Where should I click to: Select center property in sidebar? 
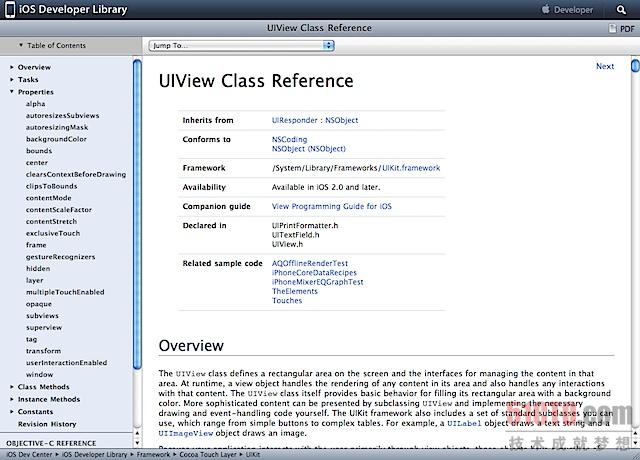click(37, 162)
